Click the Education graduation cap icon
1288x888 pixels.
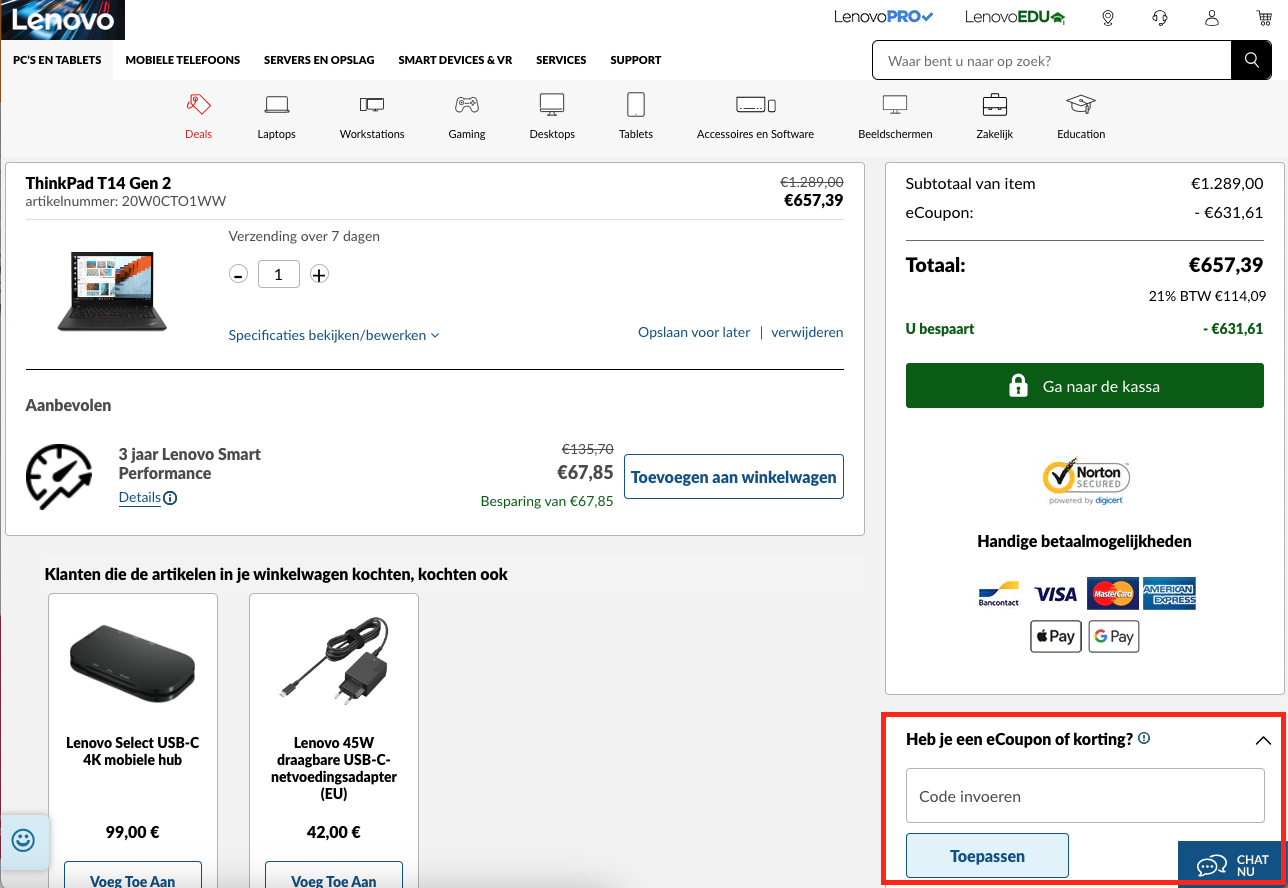tap(1081, 104)
